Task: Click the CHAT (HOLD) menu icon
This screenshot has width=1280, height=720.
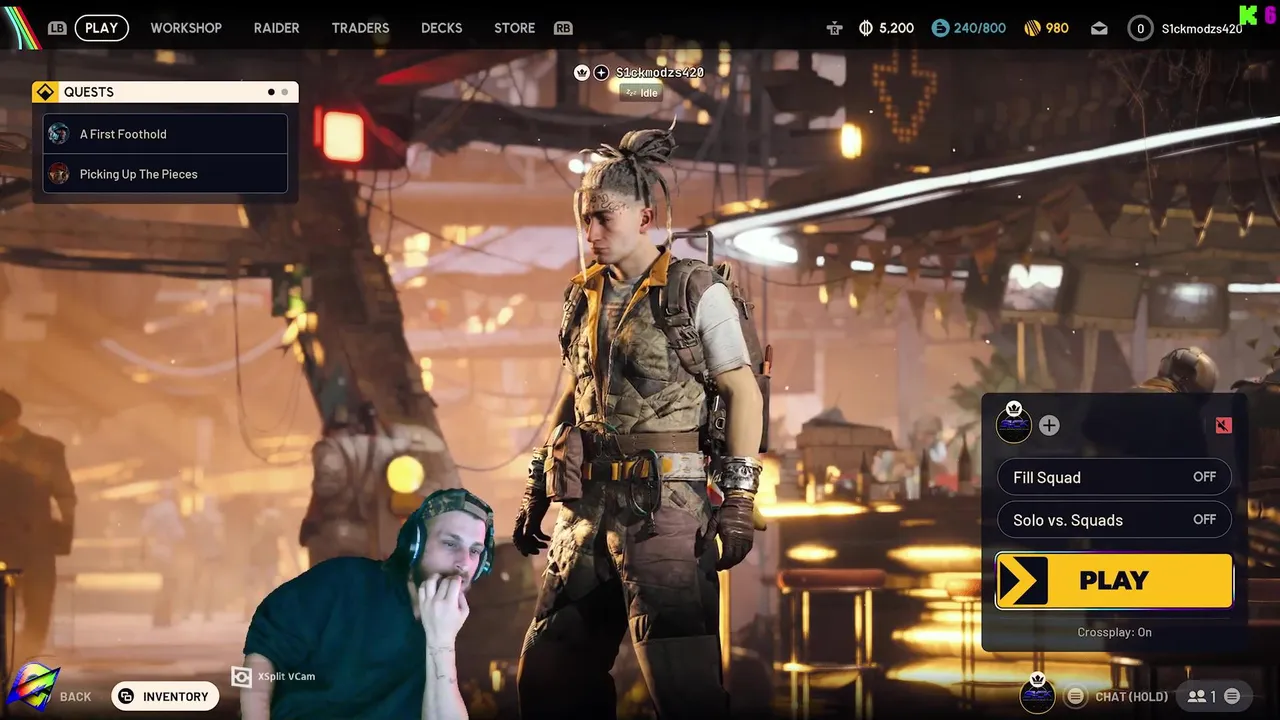Action: pyautogui.click(x=1075, y=696)
